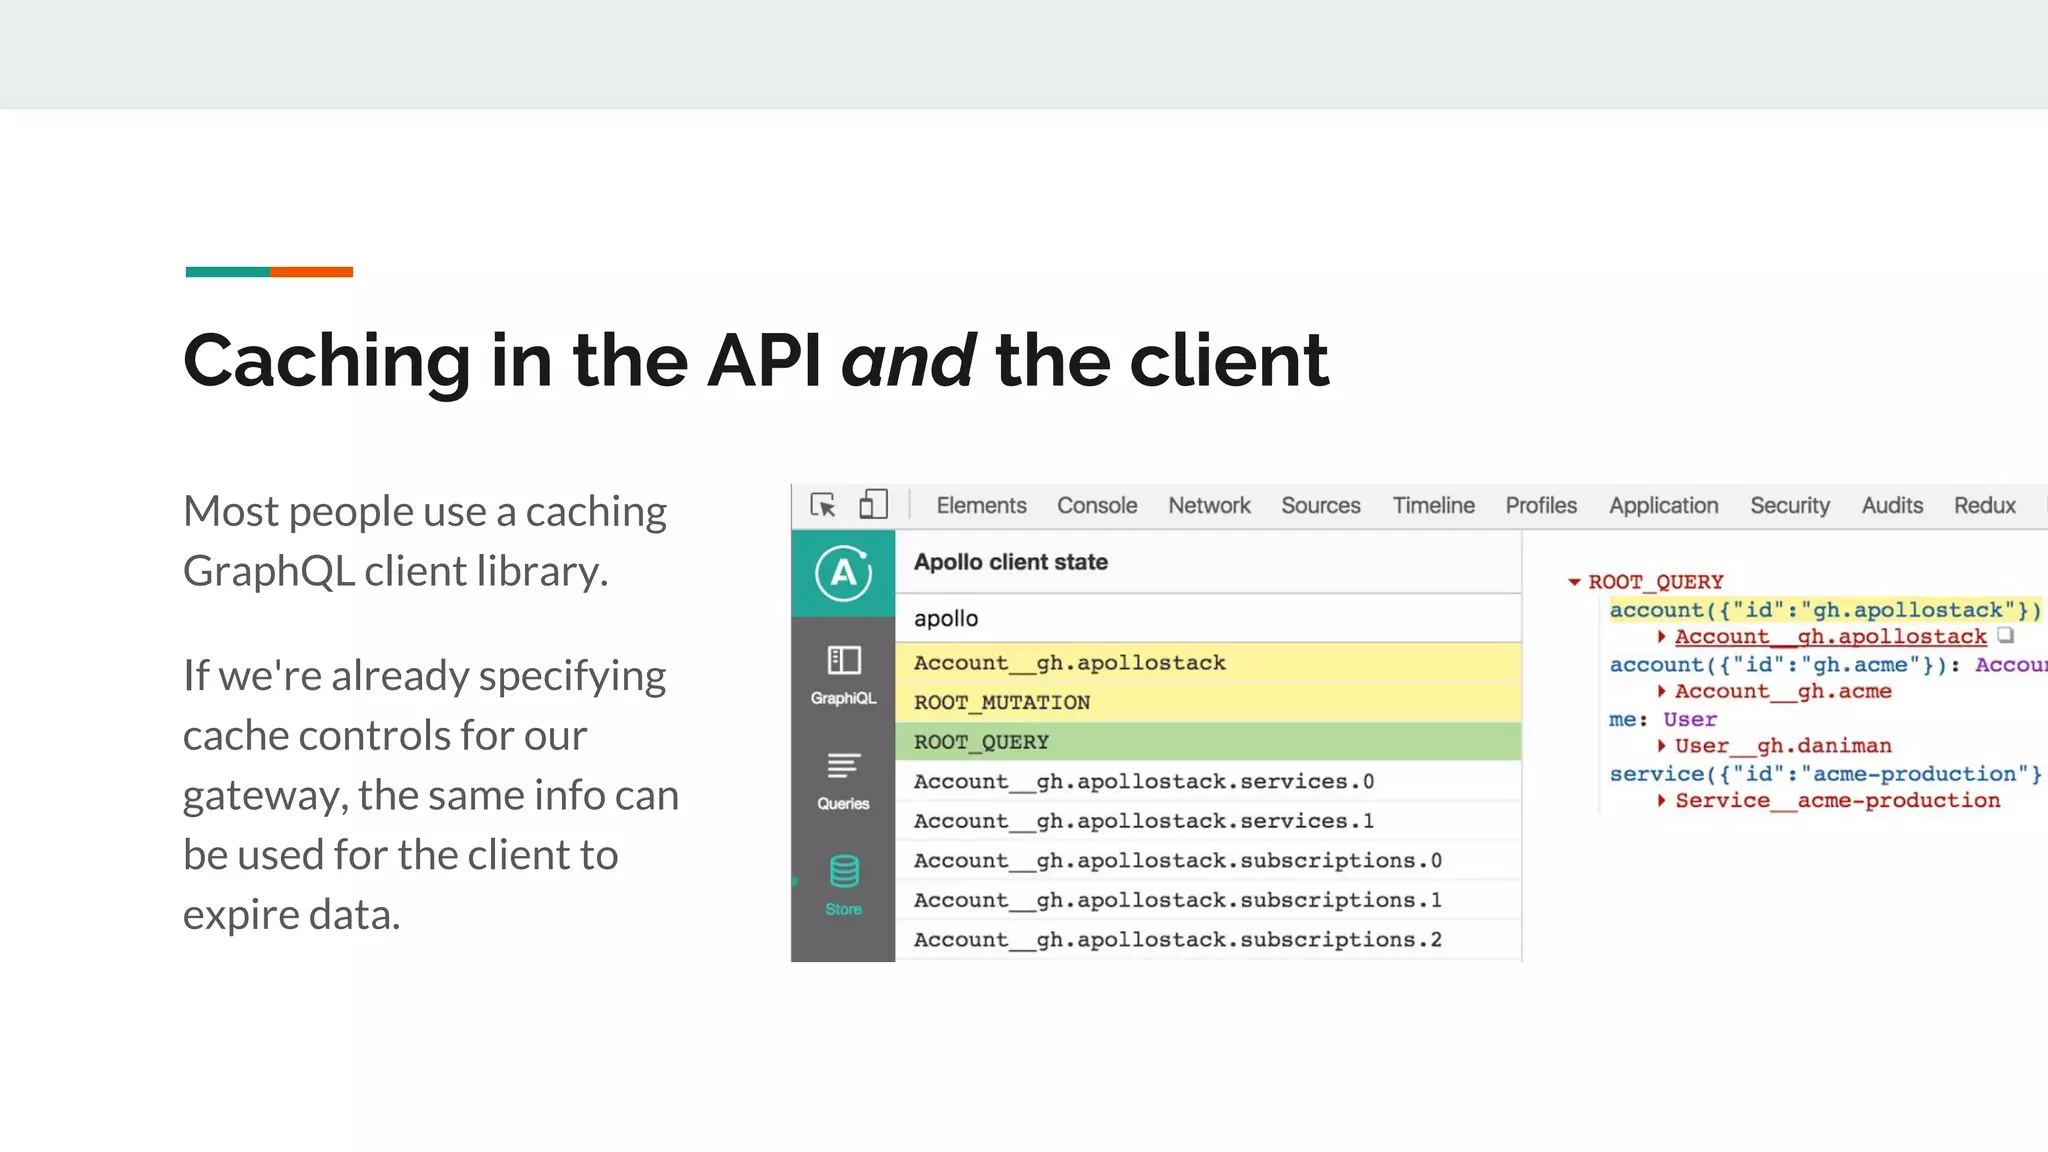The height and width of the screenshot is (1152, 2048).
Task: Open the Store panel in the sidebar
Action: 843,885
